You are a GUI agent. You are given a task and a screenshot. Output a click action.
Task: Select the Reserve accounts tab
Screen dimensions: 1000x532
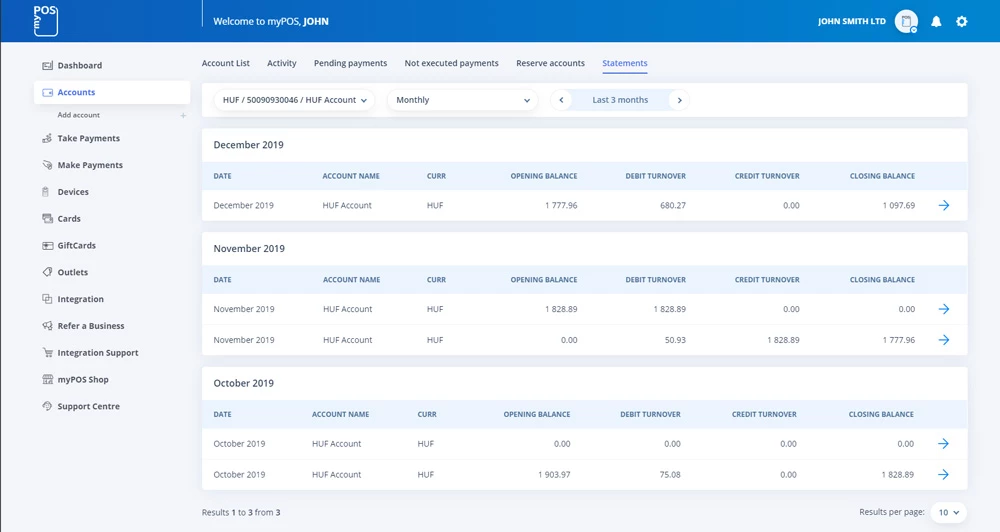point(550,63)
